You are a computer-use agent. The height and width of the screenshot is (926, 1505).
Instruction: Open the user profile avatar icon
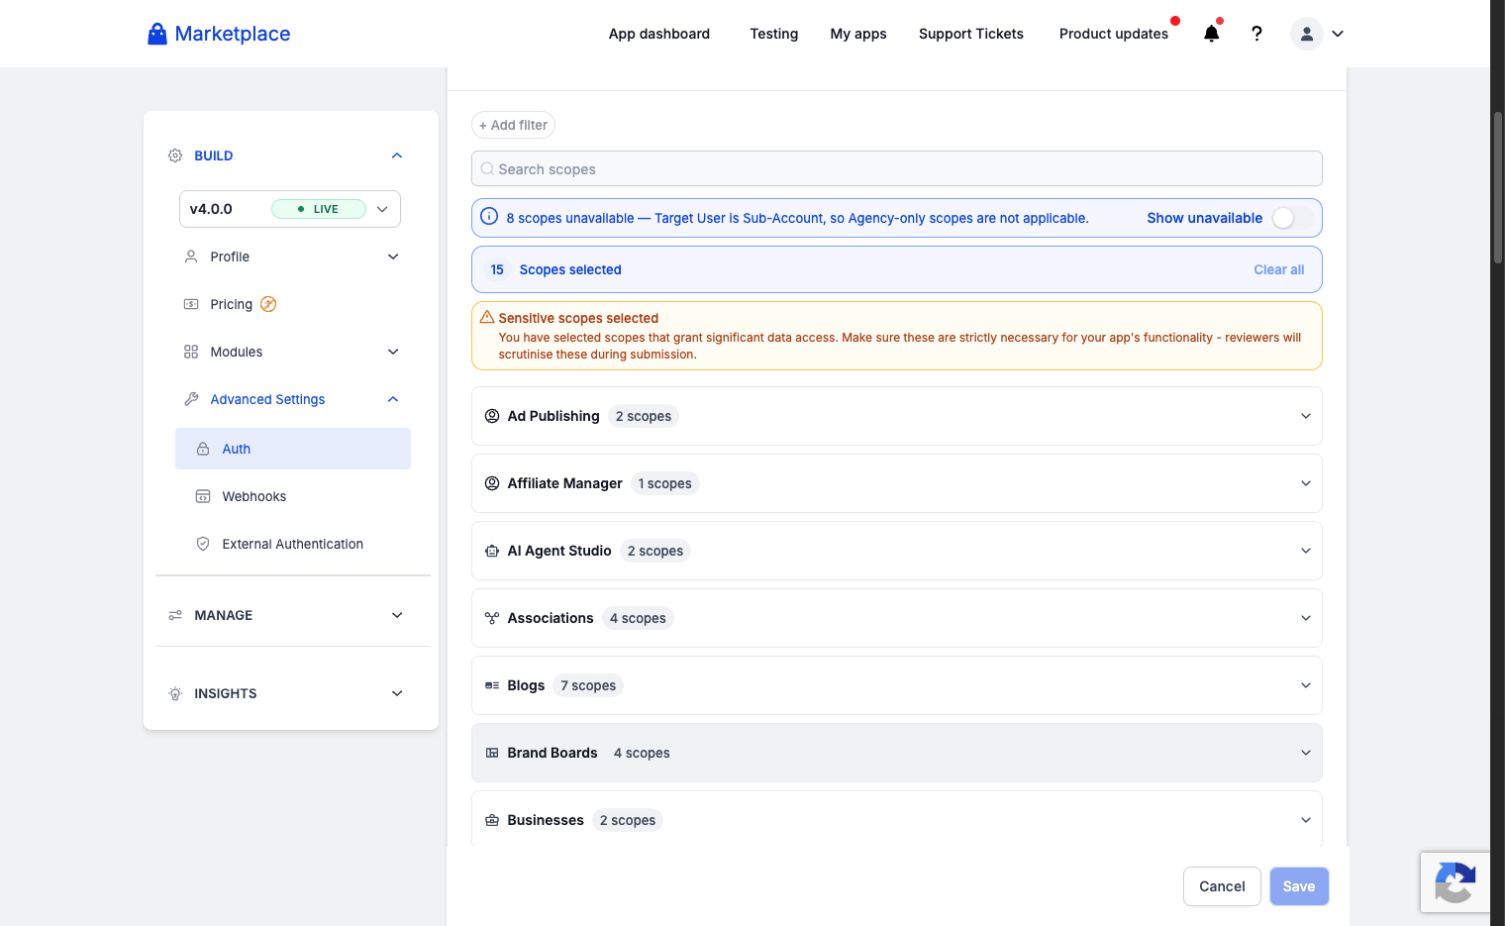(x=1306, y=34)
